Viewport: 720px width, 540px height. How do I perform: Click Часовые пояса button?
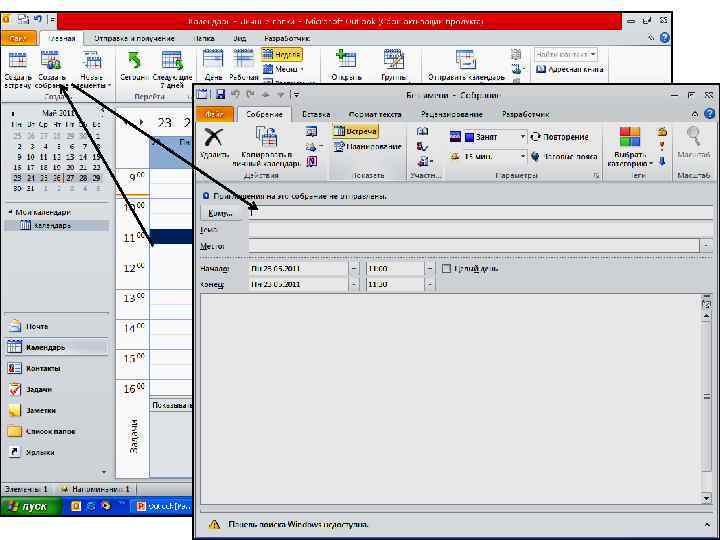pos(564,157)
